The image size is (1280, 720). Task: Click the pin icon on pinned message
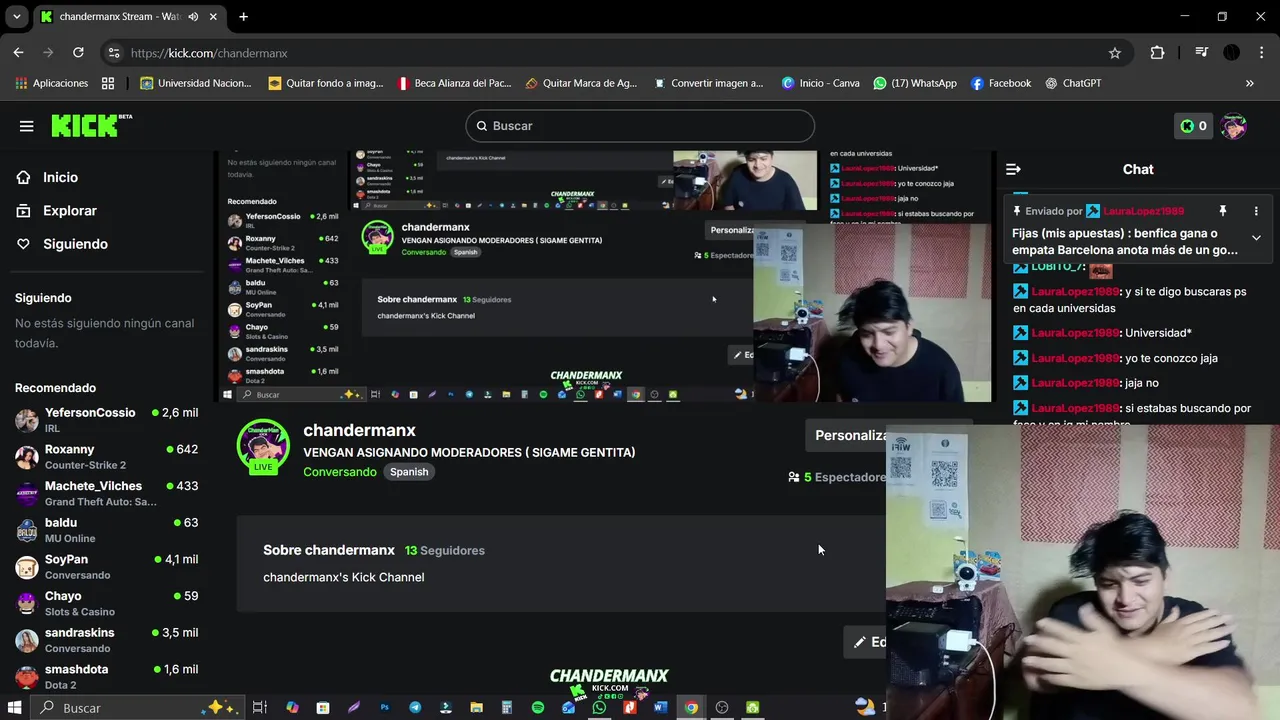pos(1222,211)
